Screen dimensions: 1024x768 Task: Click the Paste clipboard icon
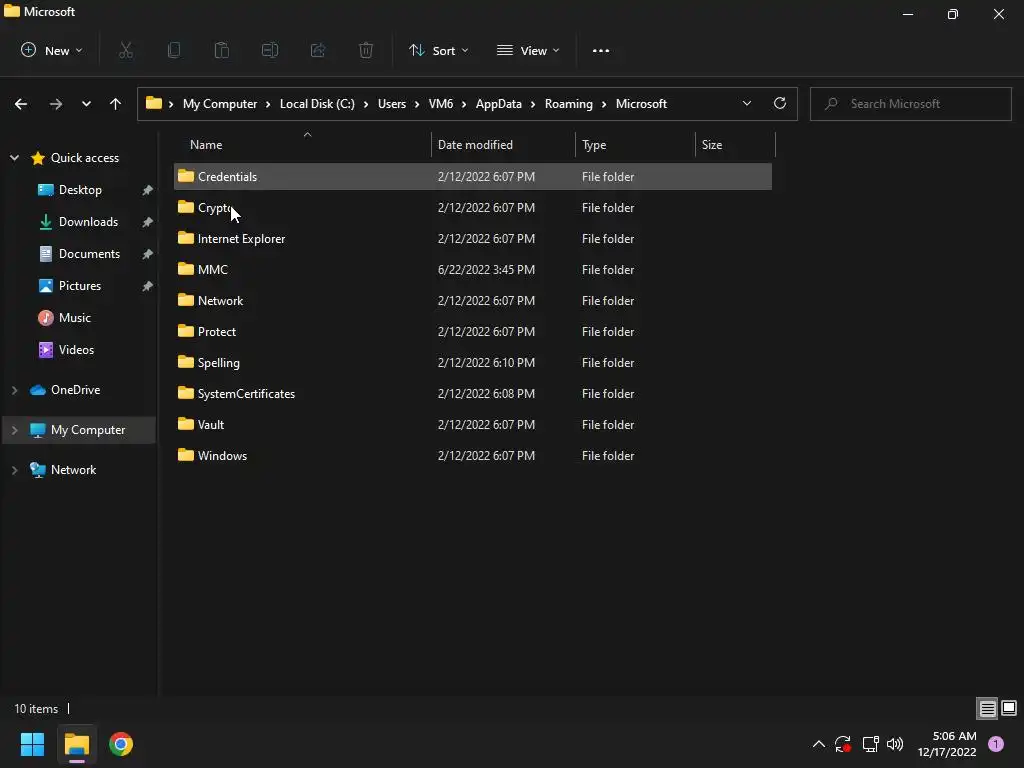coord(222,50)
